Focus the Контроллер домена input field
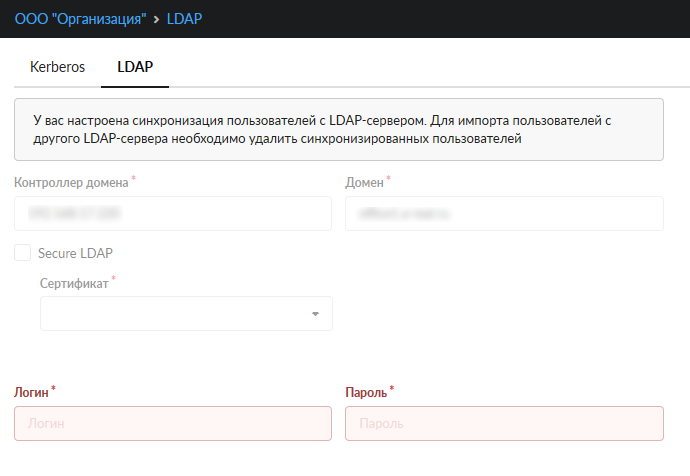The height and width of the screenshot is (476, 690). [x=173, y=213]
